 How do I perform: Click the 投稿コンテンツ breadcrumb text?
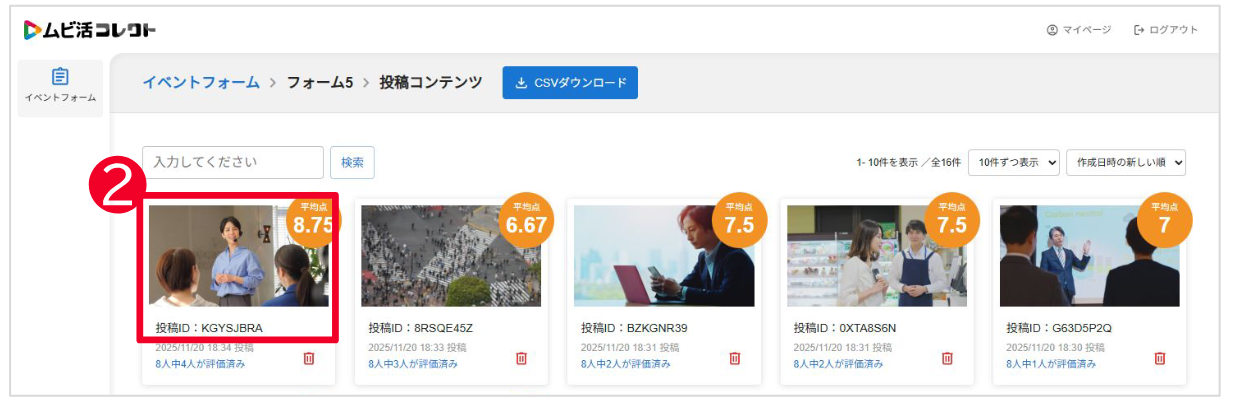click(x=431, y=82)
